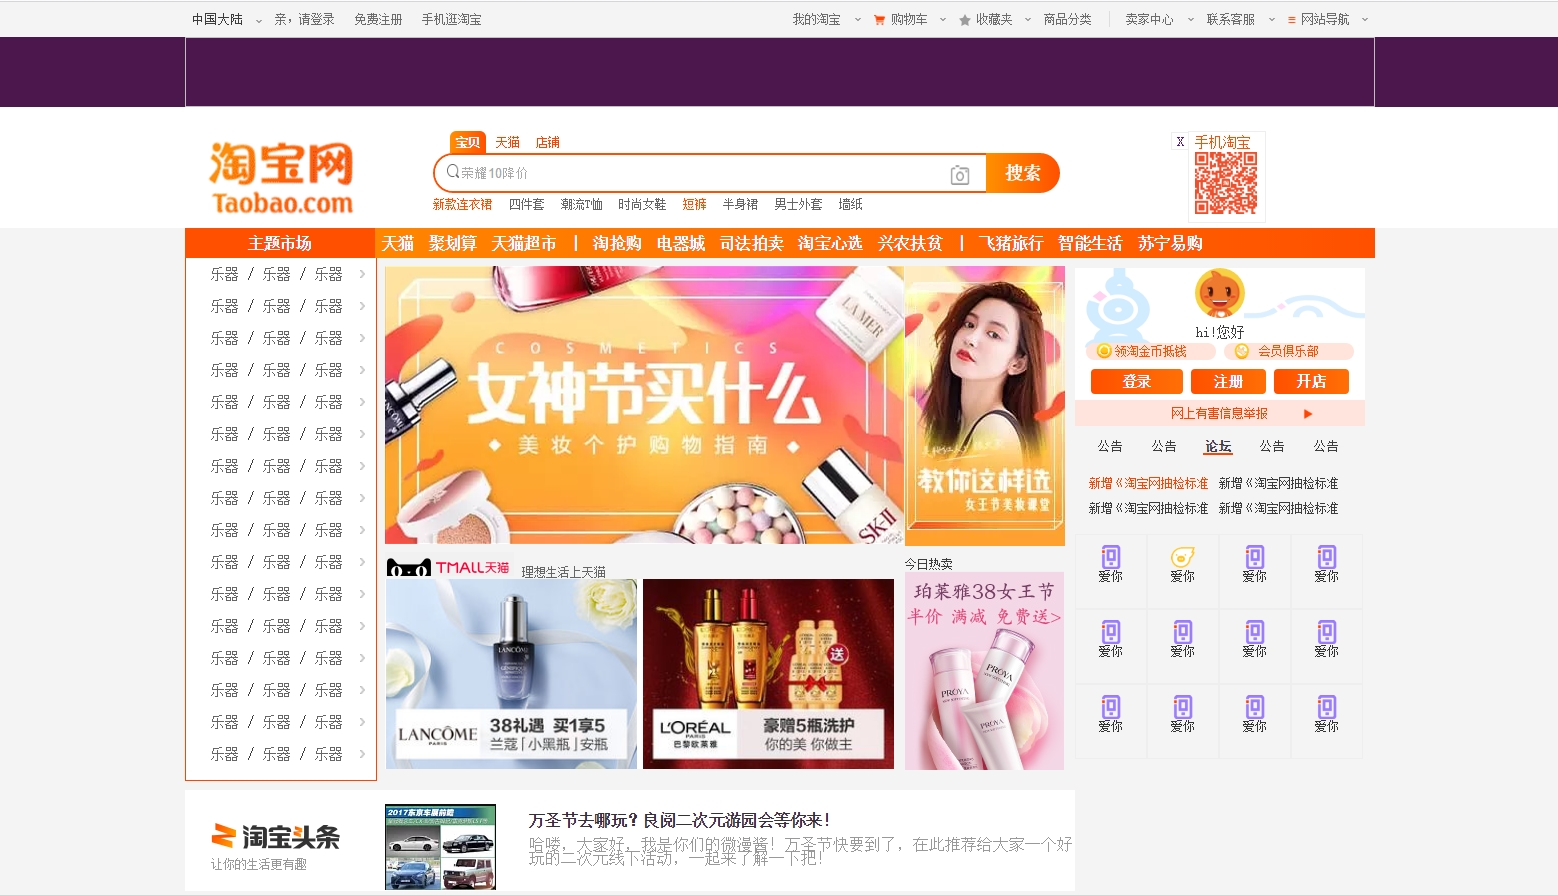Expand the 购物车 dropdown arrow
This screenshot has width=1558, height=895.
(943, 20)
